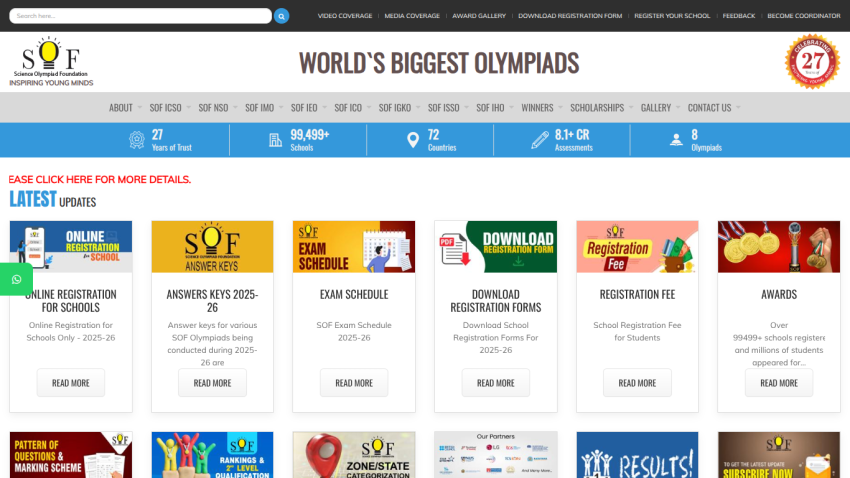
Task: Open Zone/State Categorization thumbnail
Action: click(354, 455)
